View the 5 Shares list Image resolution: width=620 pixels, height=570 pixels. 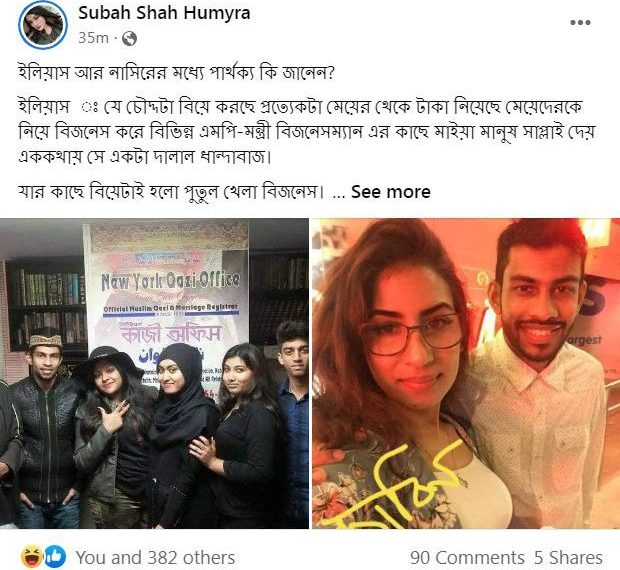click(568, 558)
